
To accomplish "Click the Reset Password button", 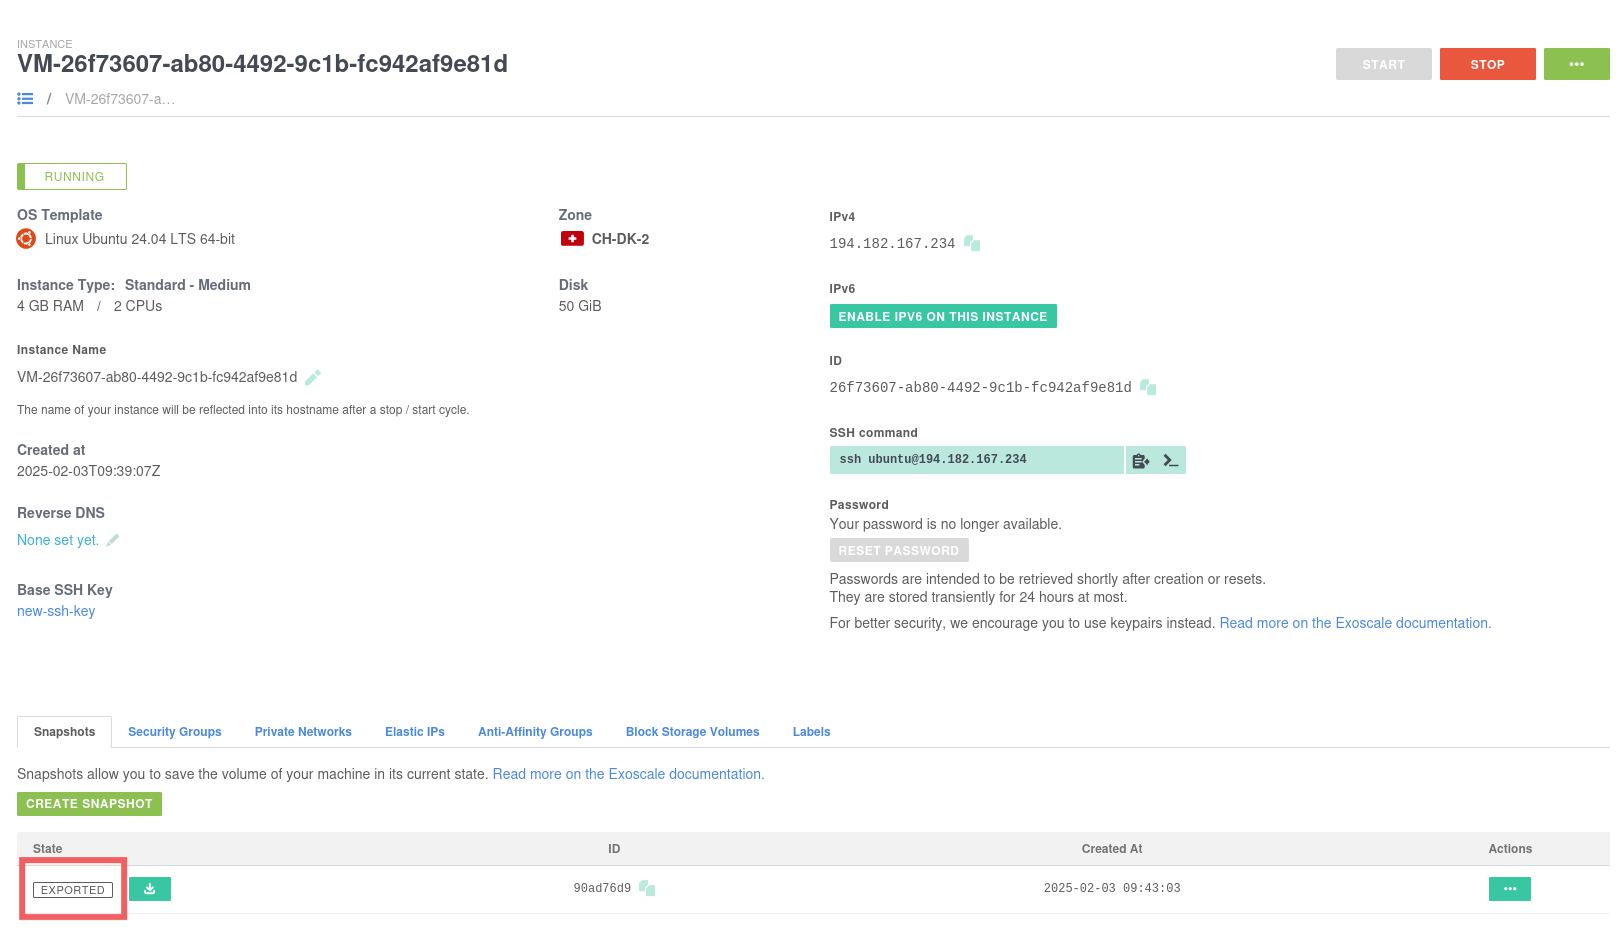I will click(899, 550).
